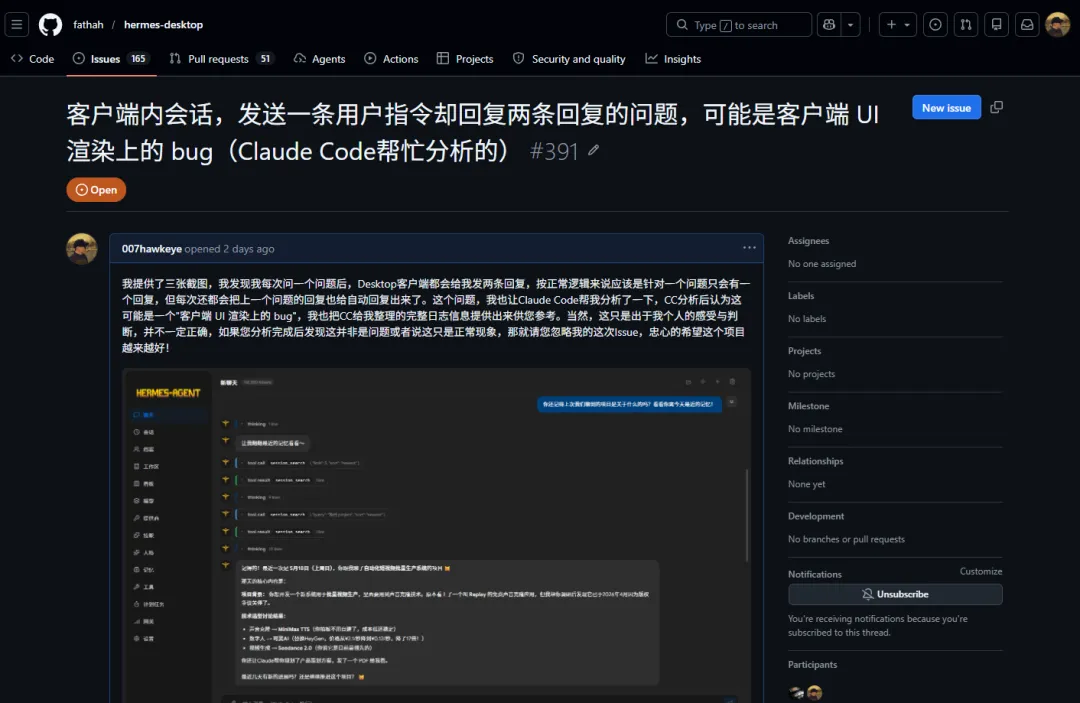Go to GitHub home via Octocat logo
The width and height of the screenshot is (1080, 703).
coord(50,25)
